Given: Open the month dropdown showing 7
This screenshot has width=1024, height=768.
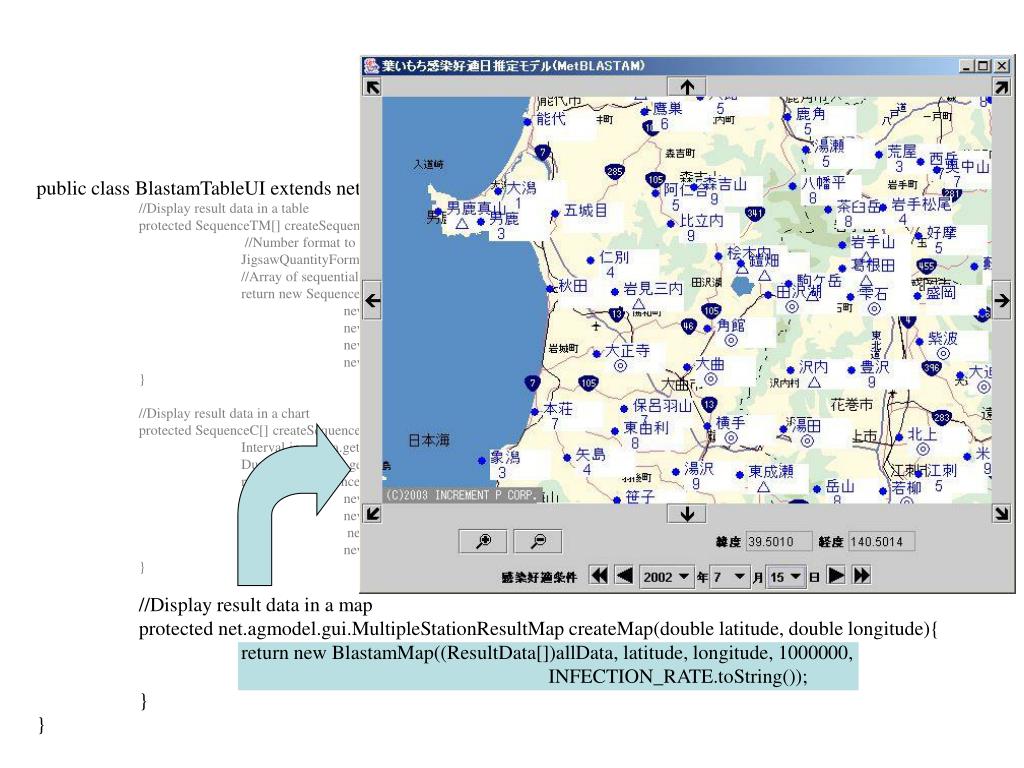Looking at the screenshot, I should (729, 577).
